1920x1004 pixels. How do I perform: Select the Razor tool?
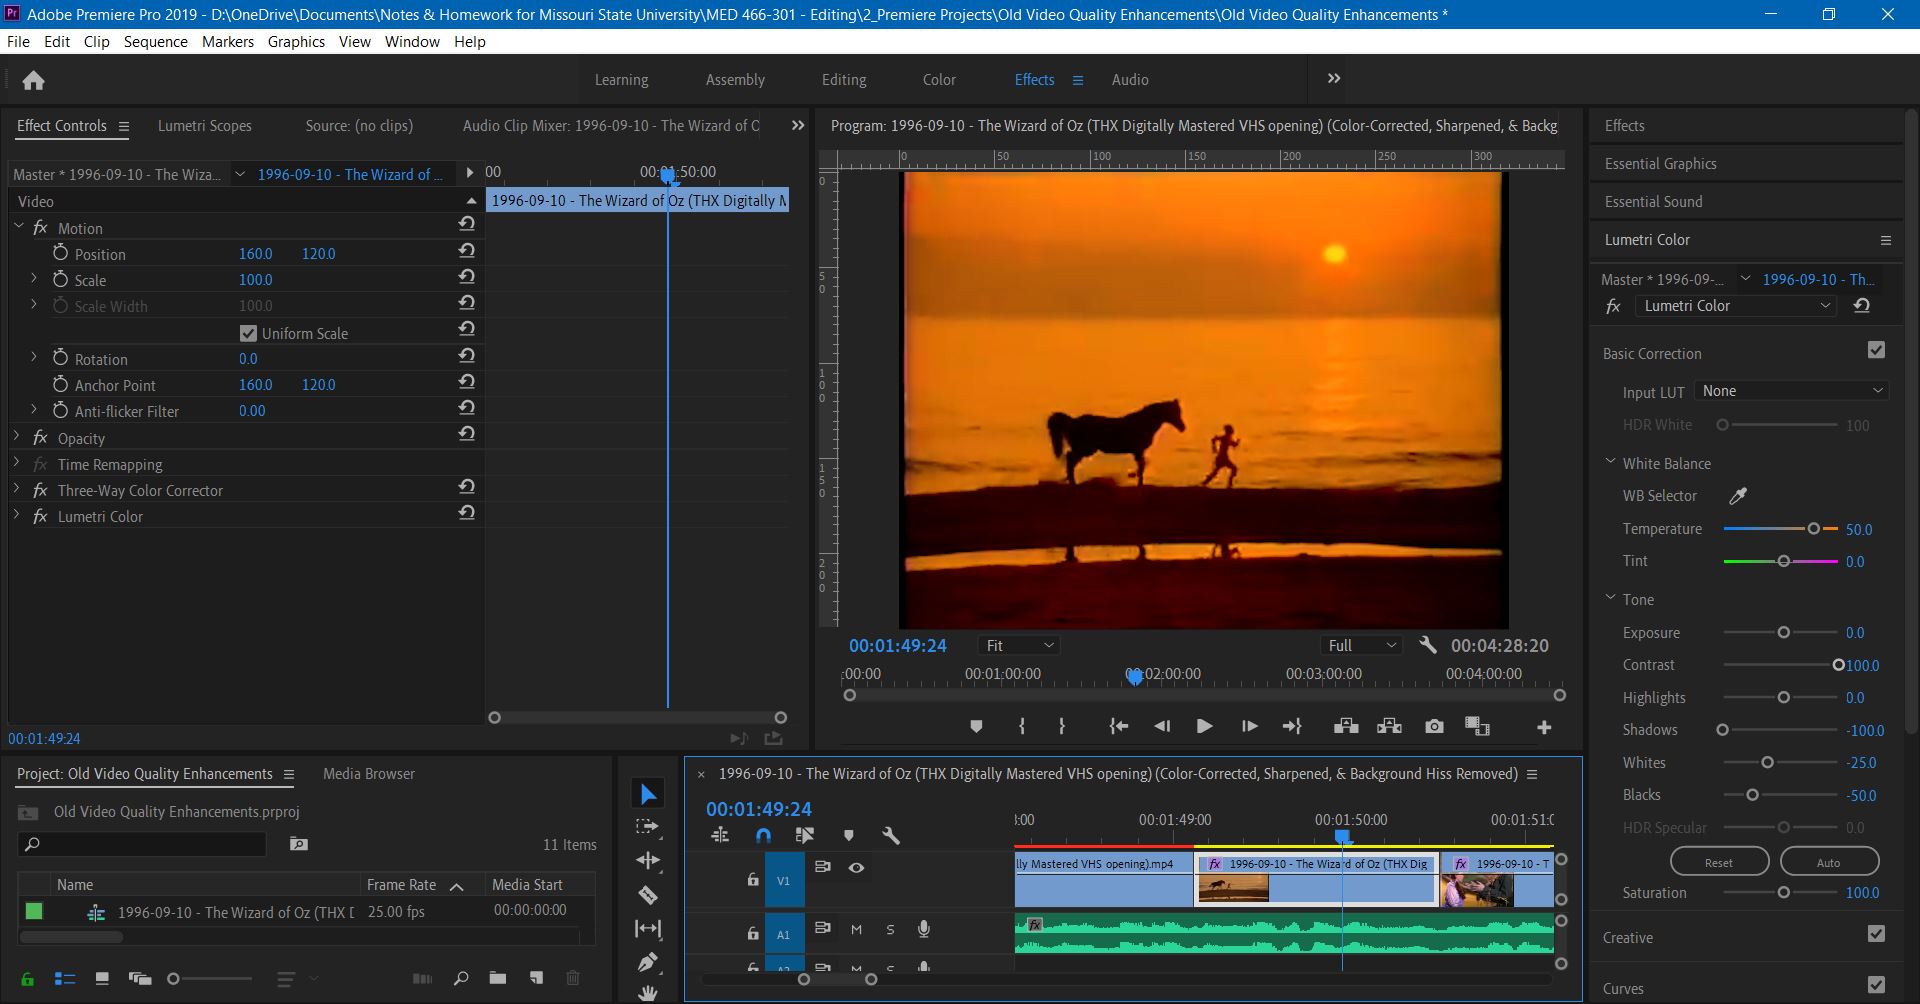(648, 895)
